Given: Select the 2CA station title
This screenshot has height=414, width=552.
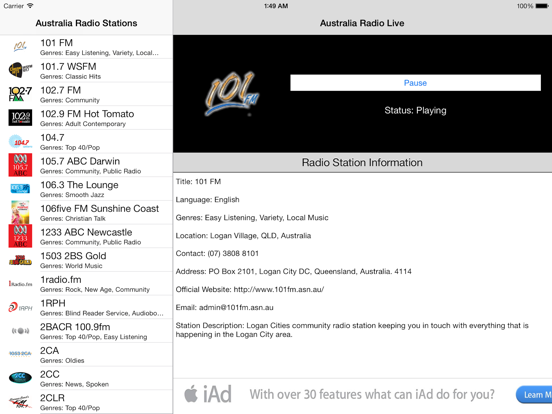Looking at the screenshot, I should click(49, 350).
